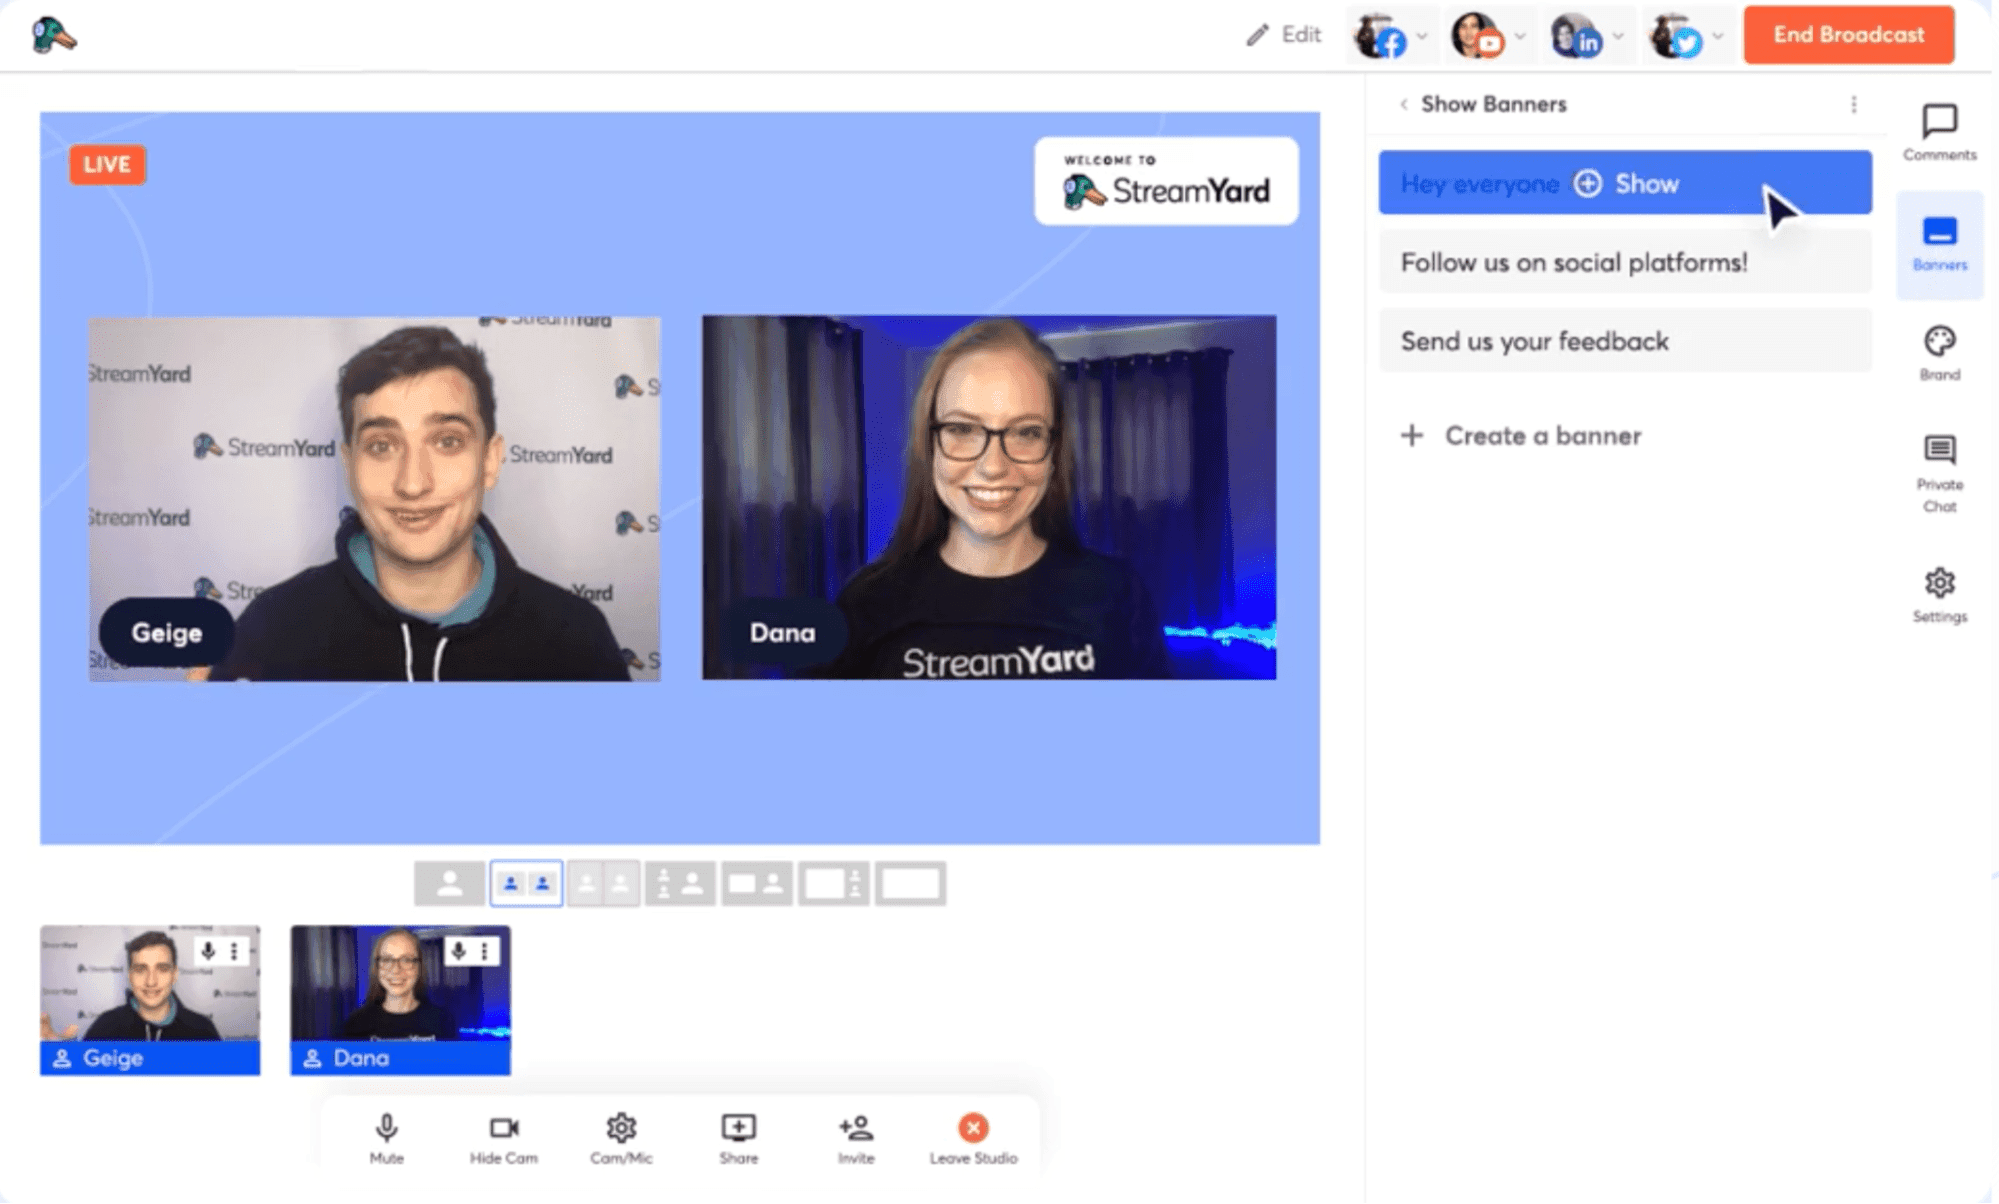
Task: Open Dana's thumbnail three-dot menu
Action: click(x=484, y=951)
